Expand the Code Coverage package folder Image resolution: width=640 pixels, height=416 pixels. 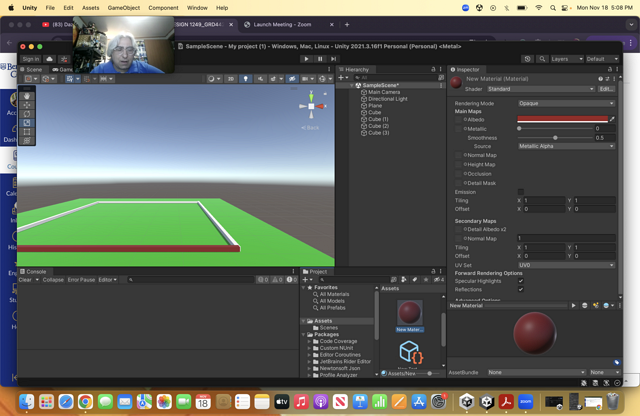[x=309, y=341]
